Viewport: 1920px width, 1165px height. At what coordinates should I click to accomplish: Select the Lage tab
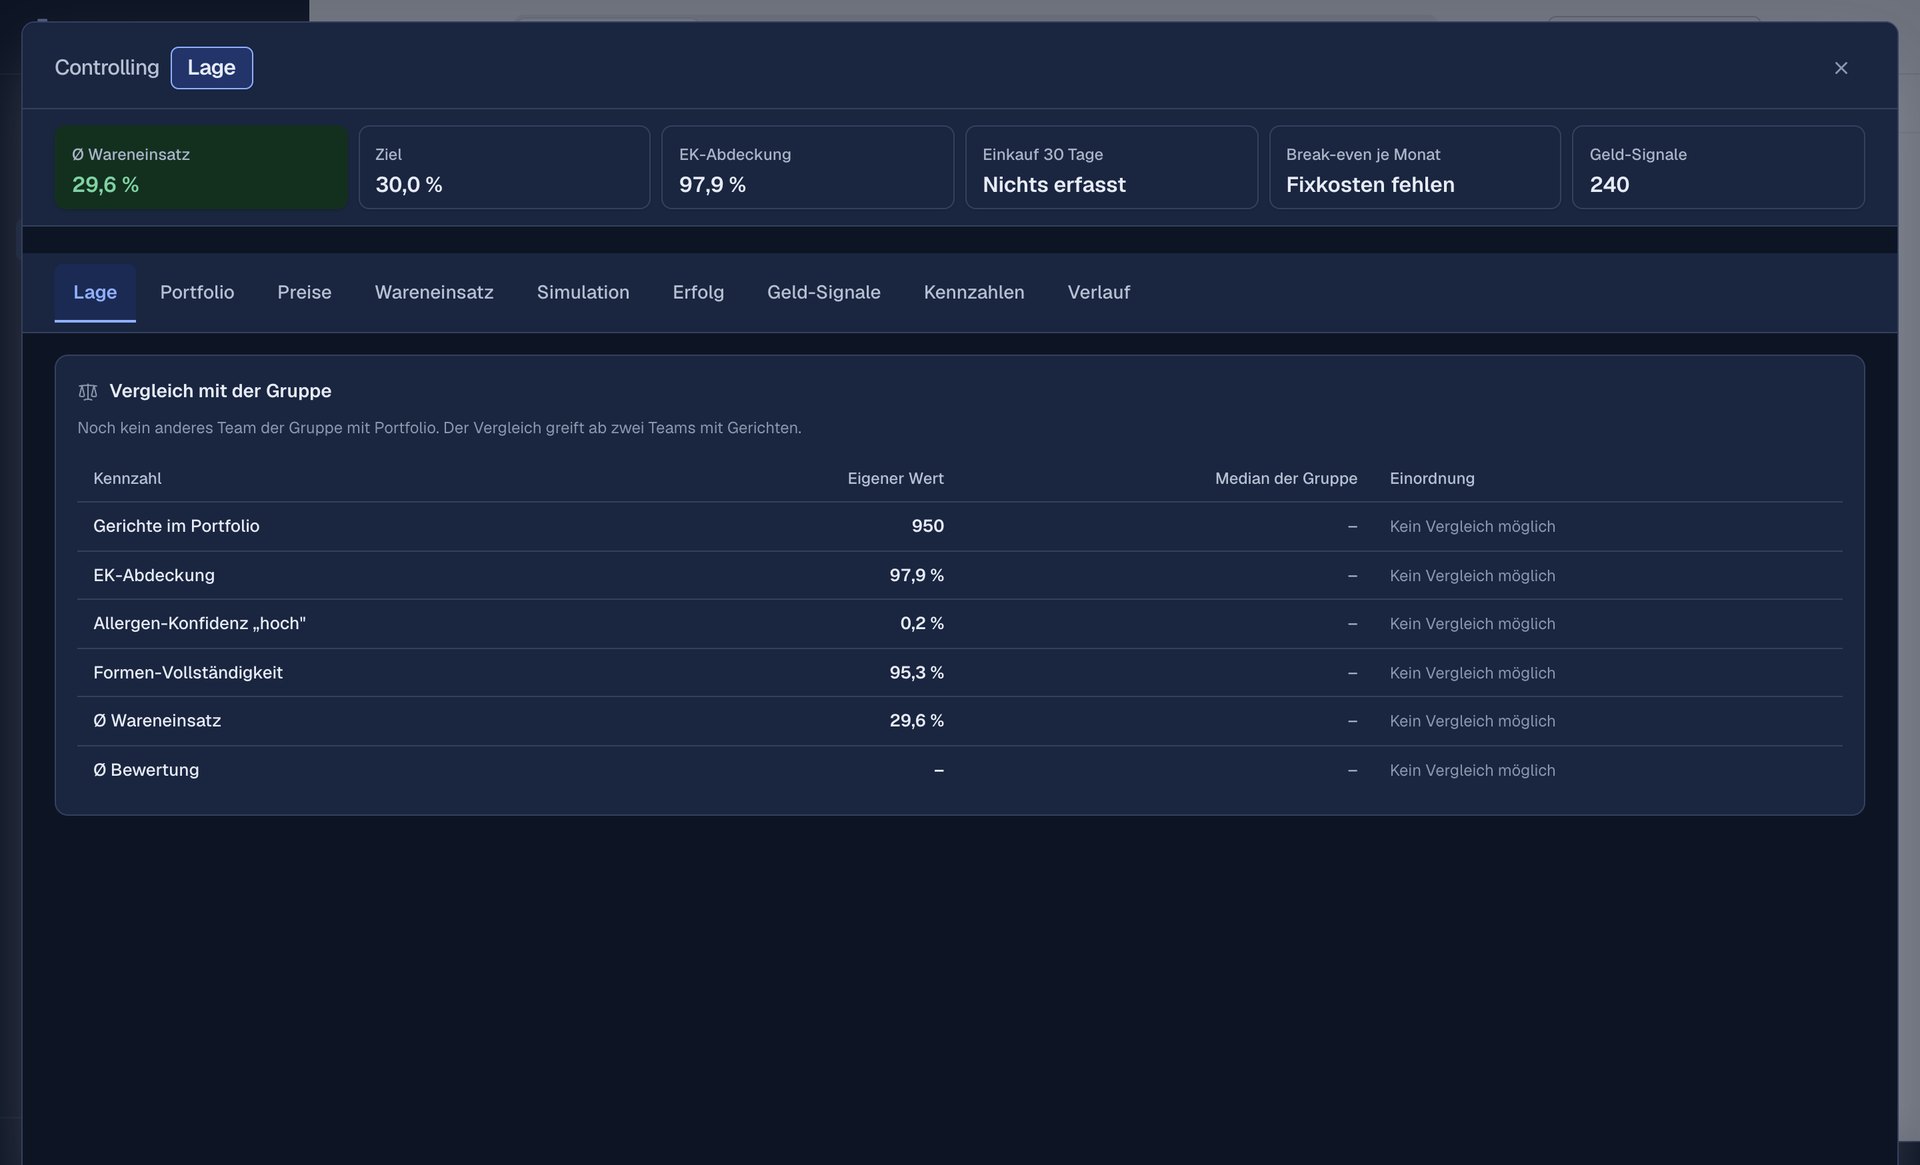[x=95, y=292]
